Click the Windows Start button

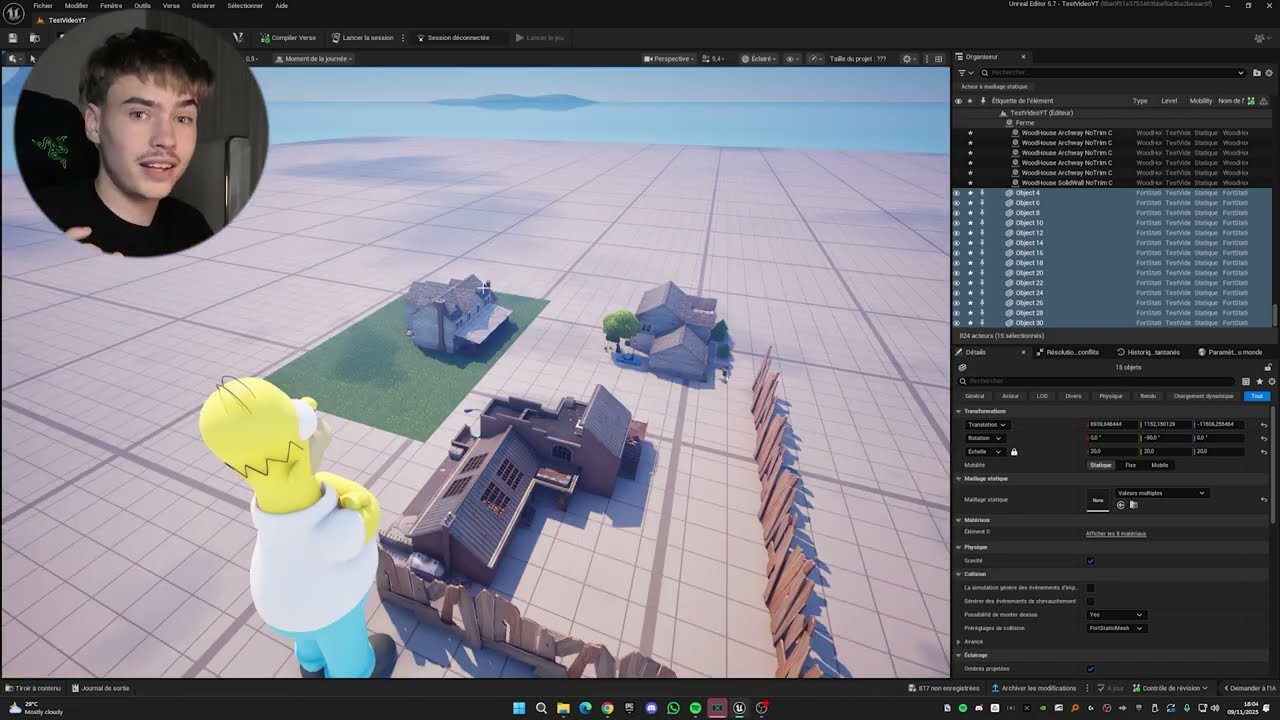[x=519, y=708]
